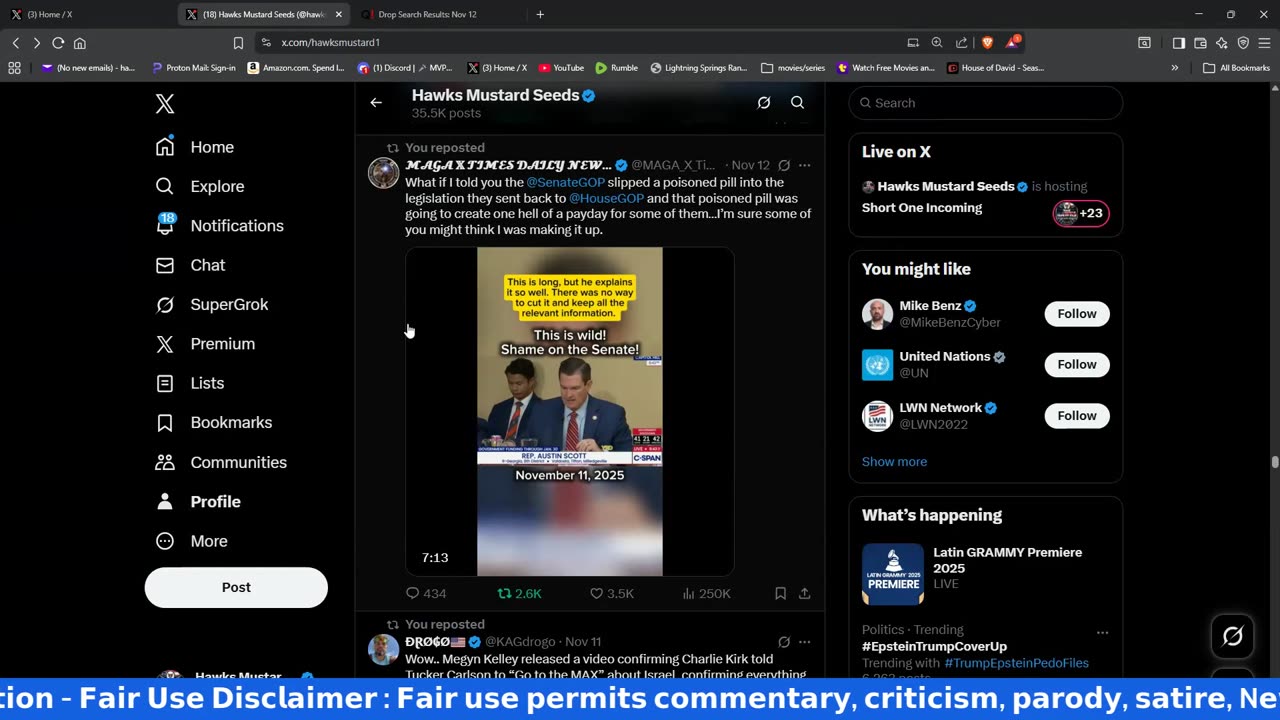The height and width of the screenshot is (720, 1280).
Task: Go back using the profile back arrow
Action: click(x=376, y=102)
